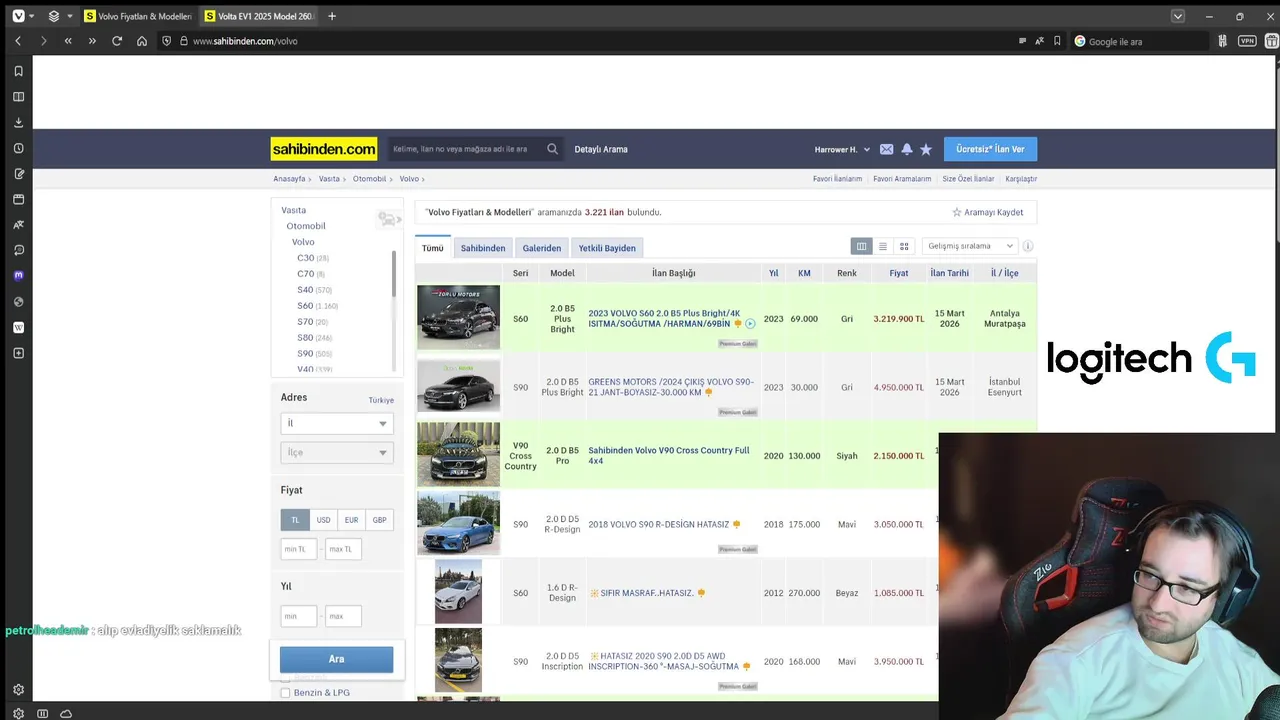Sort listings by Fiyat column
The image size is (1280, 720).
(899, 273)
